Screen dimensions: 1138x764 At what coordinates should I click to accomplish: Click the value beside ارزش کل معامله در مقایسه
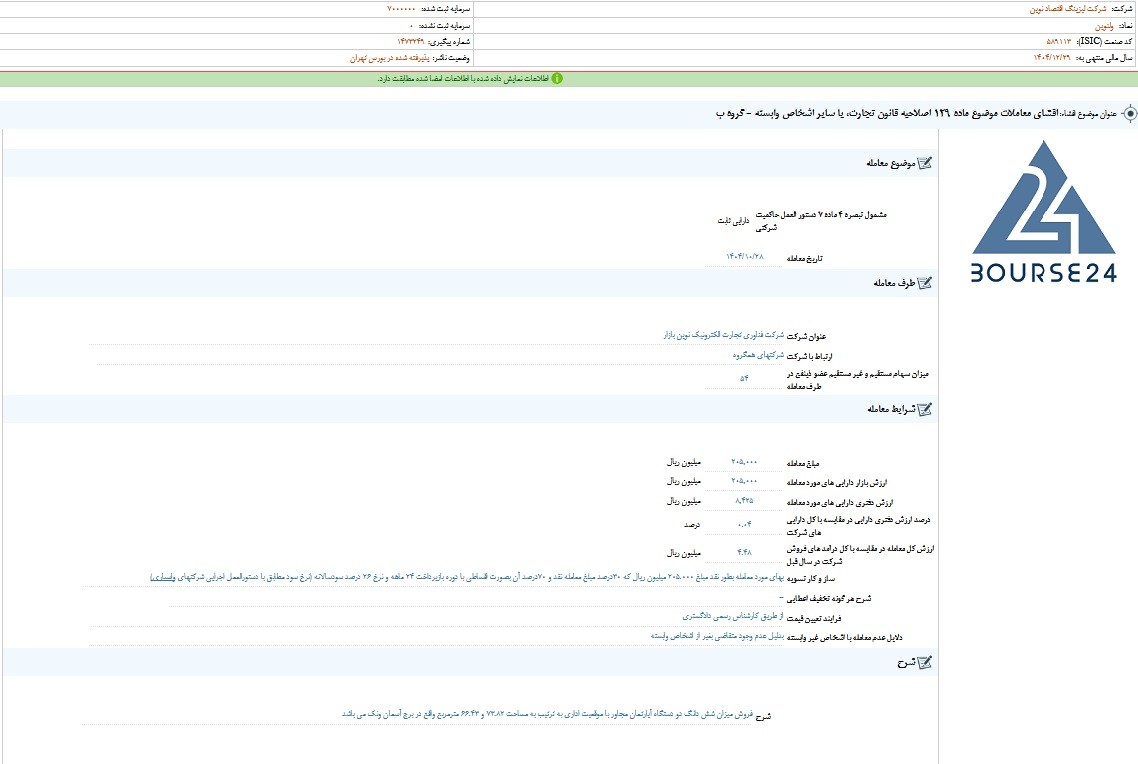coord(744,552)
